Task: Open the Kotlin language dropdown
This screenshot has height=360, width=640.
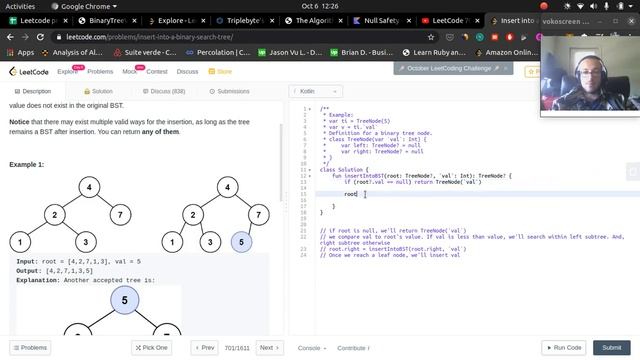Action: [x=316, y=91]
